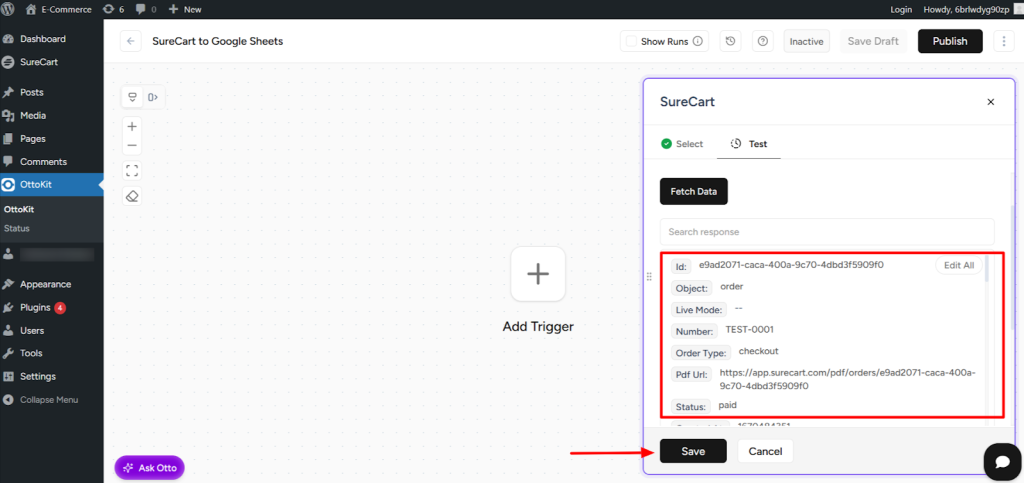
Task: Toggle the Show Runs checkbox
Action: point(630,41)
